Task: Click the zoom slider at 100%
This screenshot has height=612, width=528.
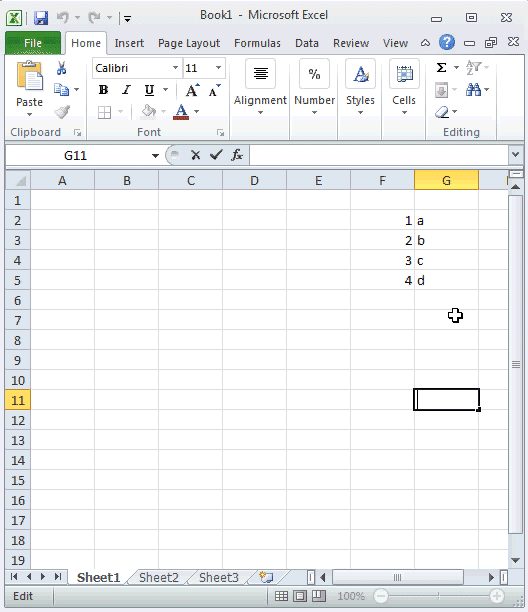Action: pos(439,596)
